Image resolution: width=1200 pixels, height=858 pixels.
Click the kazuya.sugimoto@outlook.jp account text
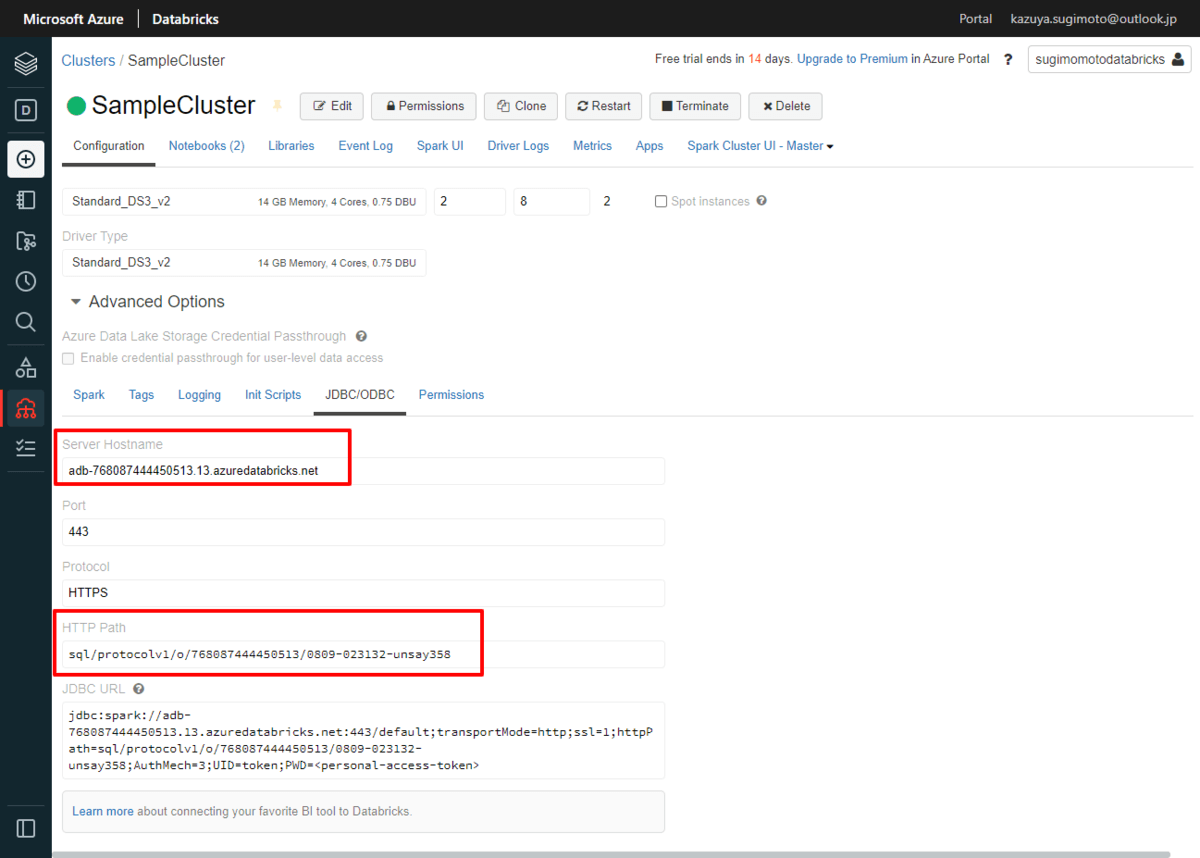(1094, 19)
